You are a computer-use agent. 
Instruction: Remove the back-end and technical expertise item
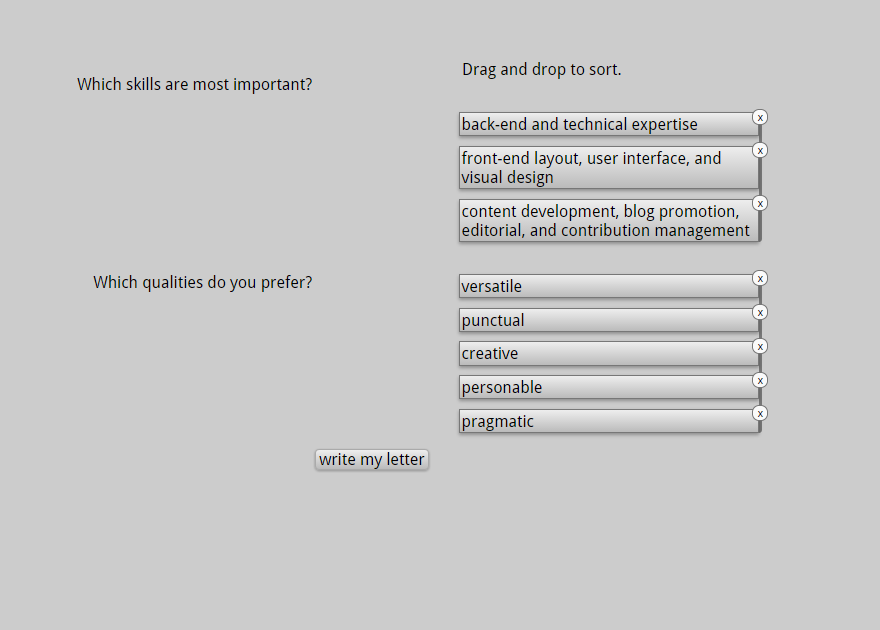[760, 117]
